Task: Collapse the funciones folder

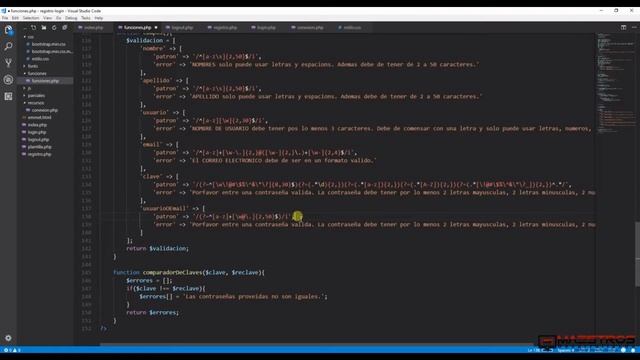Action: (37, 73)
